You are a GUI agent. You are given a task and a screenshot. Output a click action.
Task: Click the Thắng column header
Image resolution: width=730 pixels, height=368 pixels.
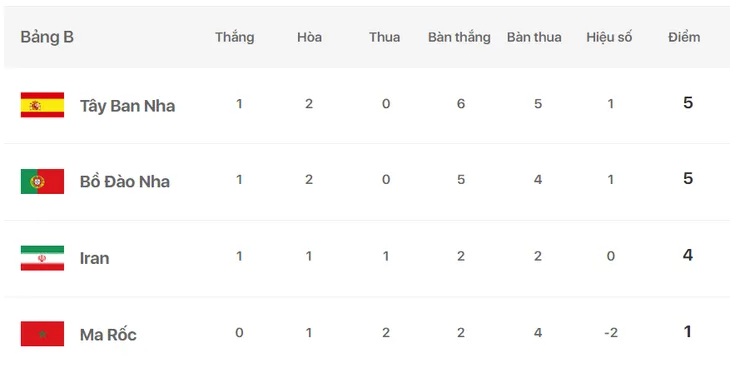pos(235,37)
